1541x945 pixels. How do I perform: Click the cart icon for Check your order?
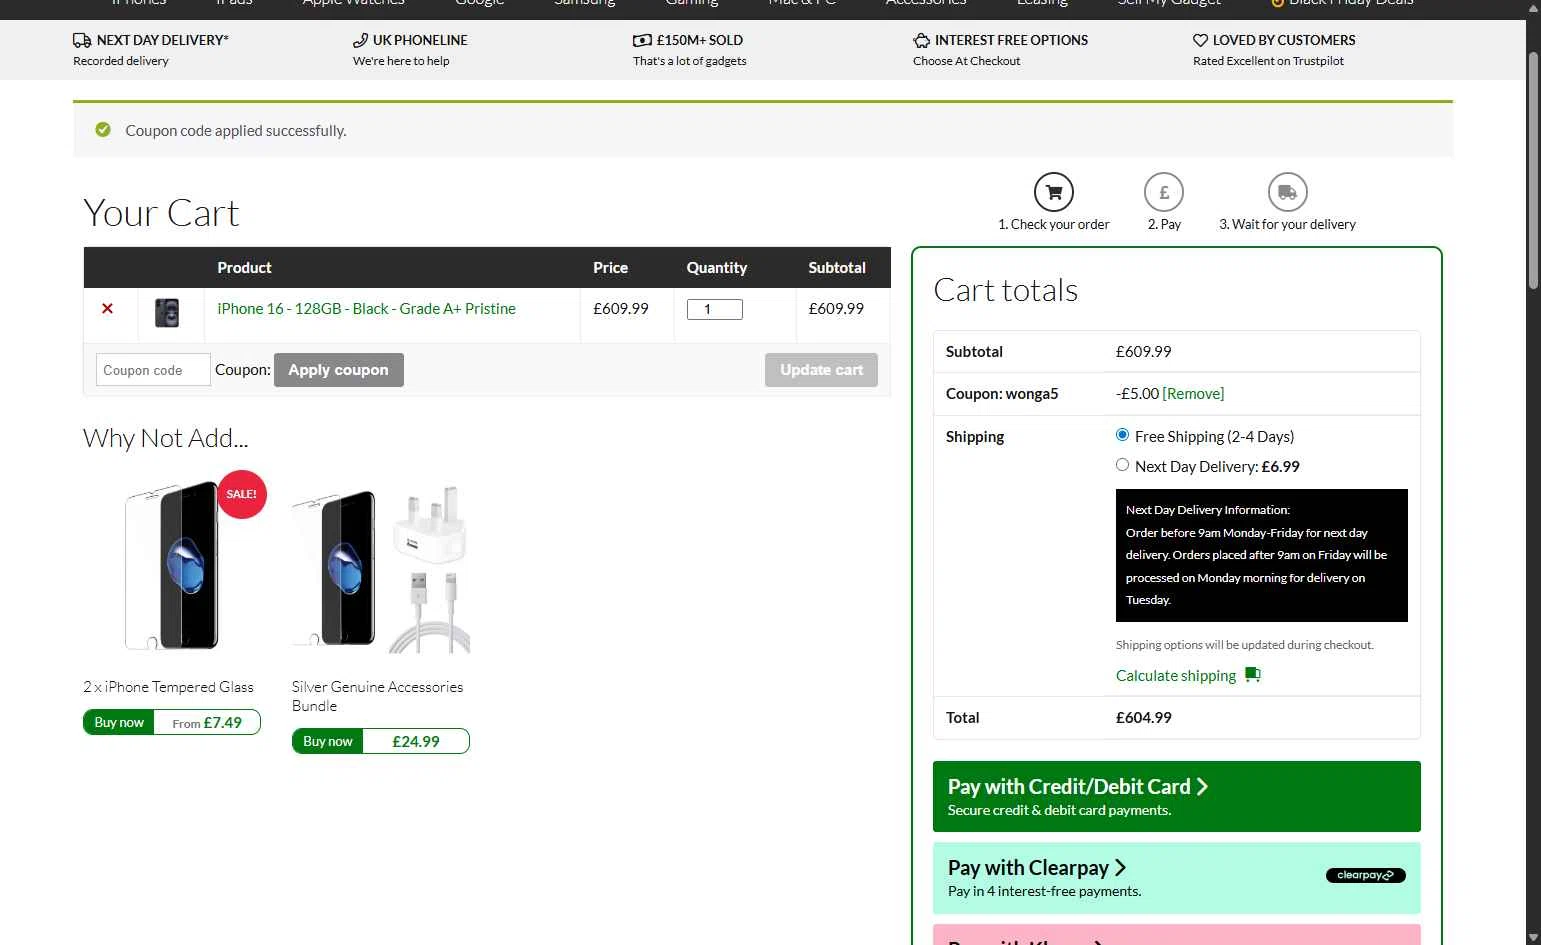(1053, 192)
